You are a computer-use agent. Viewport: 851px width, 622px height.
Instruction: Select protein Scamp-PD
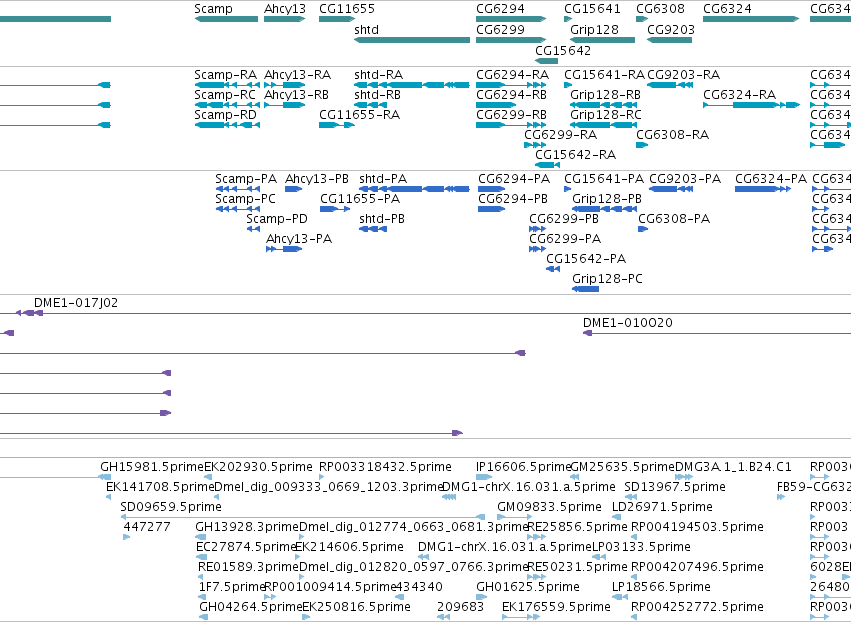click(x=277, y=219)
